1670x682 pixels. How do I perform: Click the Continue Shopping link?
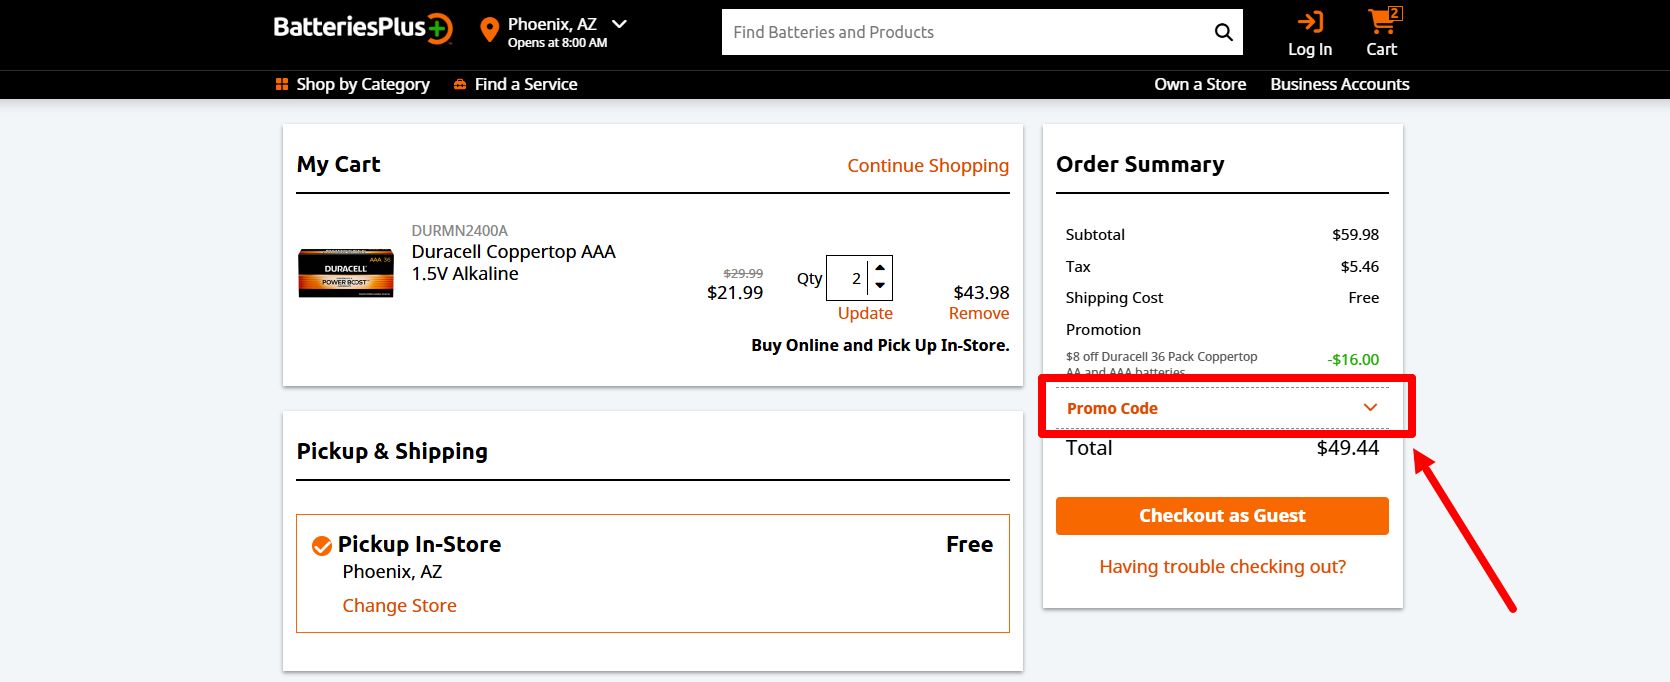point(927,165)
